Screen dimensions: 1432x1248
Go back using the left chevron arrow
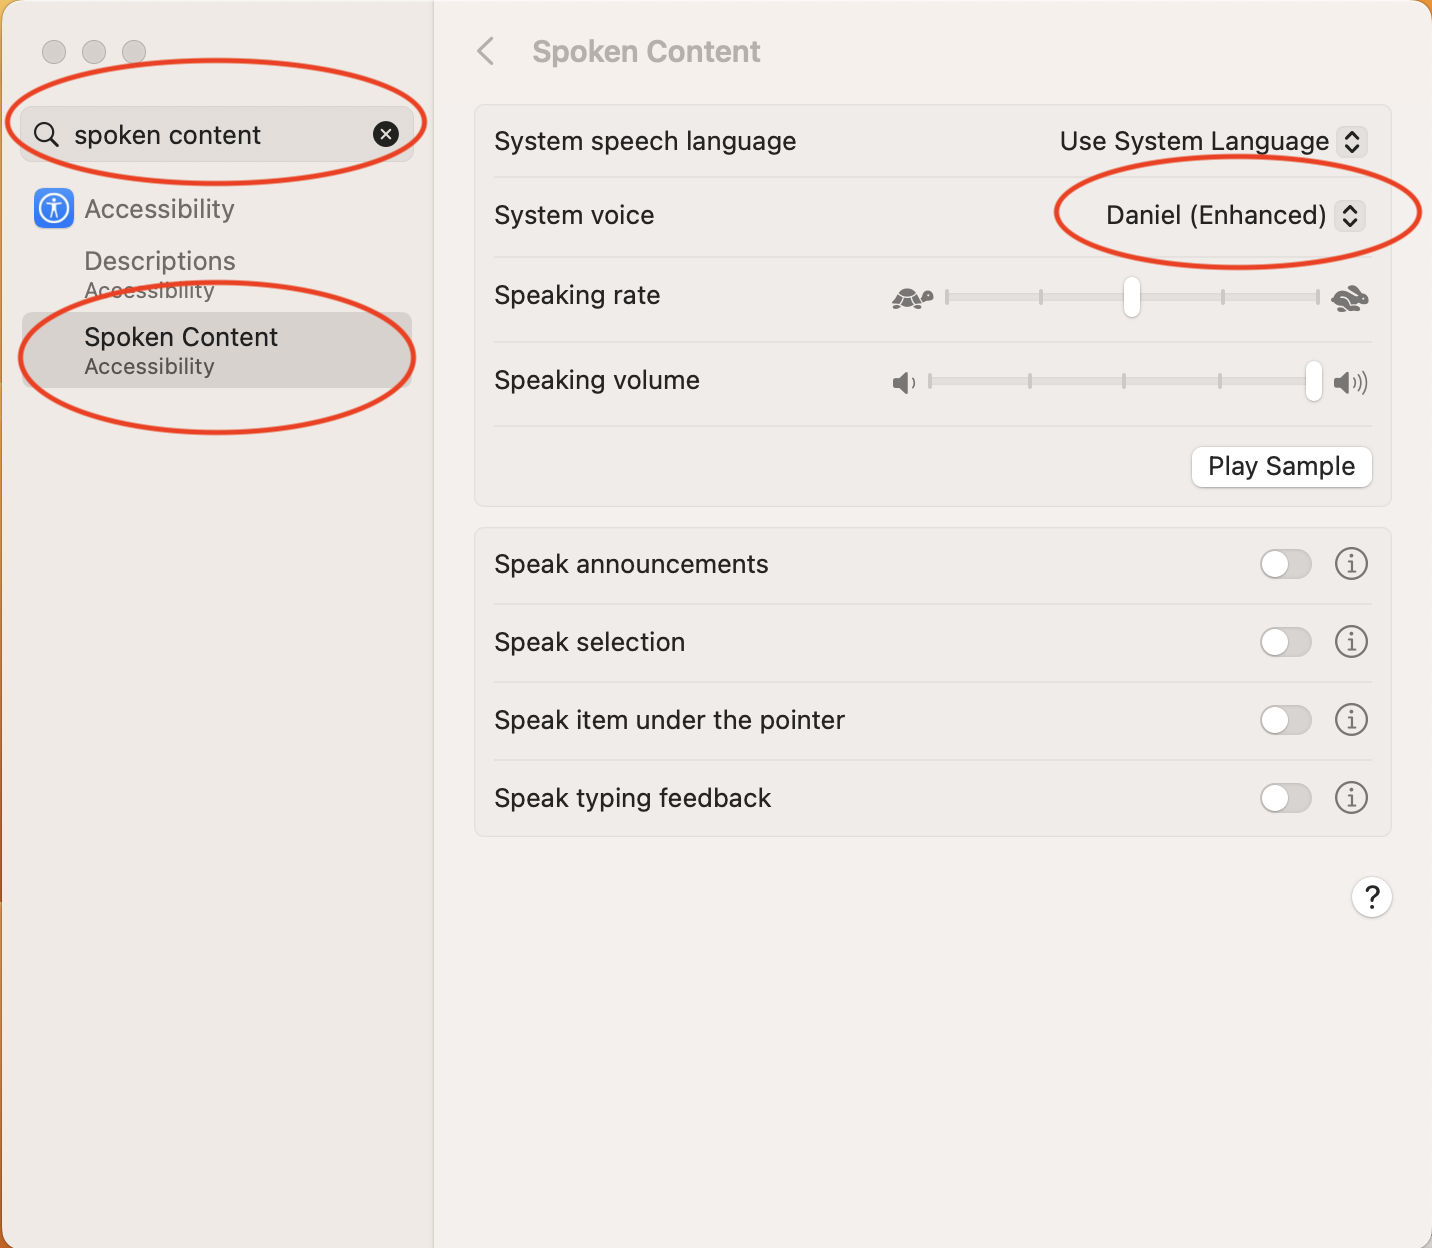tap(486, 51)
